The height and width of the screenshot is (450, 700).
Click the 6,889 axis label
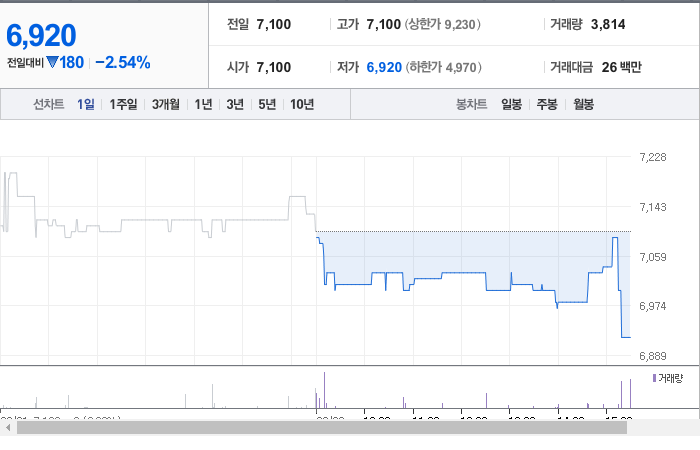pyautogui.click(x=653, y=356)
